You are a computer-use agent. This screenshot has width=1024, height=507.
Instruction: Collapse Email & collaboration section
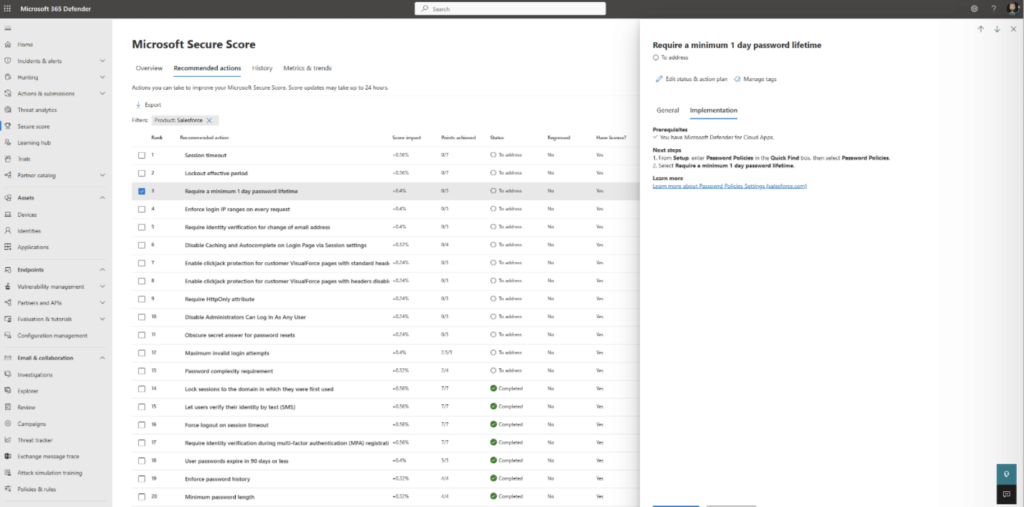(x=103, y=358)
